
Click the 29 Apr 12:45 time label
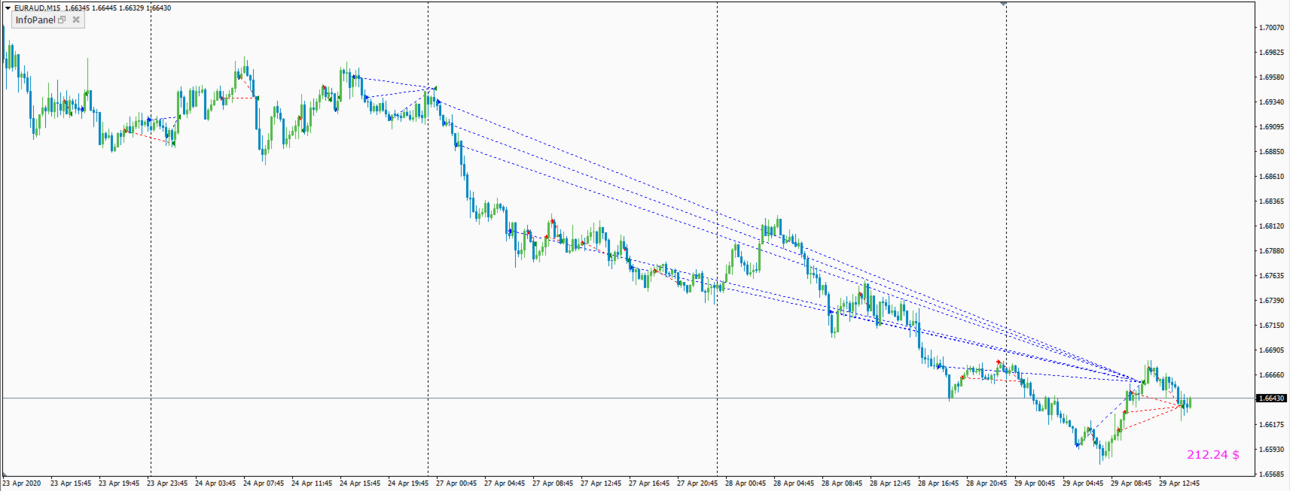pos(1181,483)
